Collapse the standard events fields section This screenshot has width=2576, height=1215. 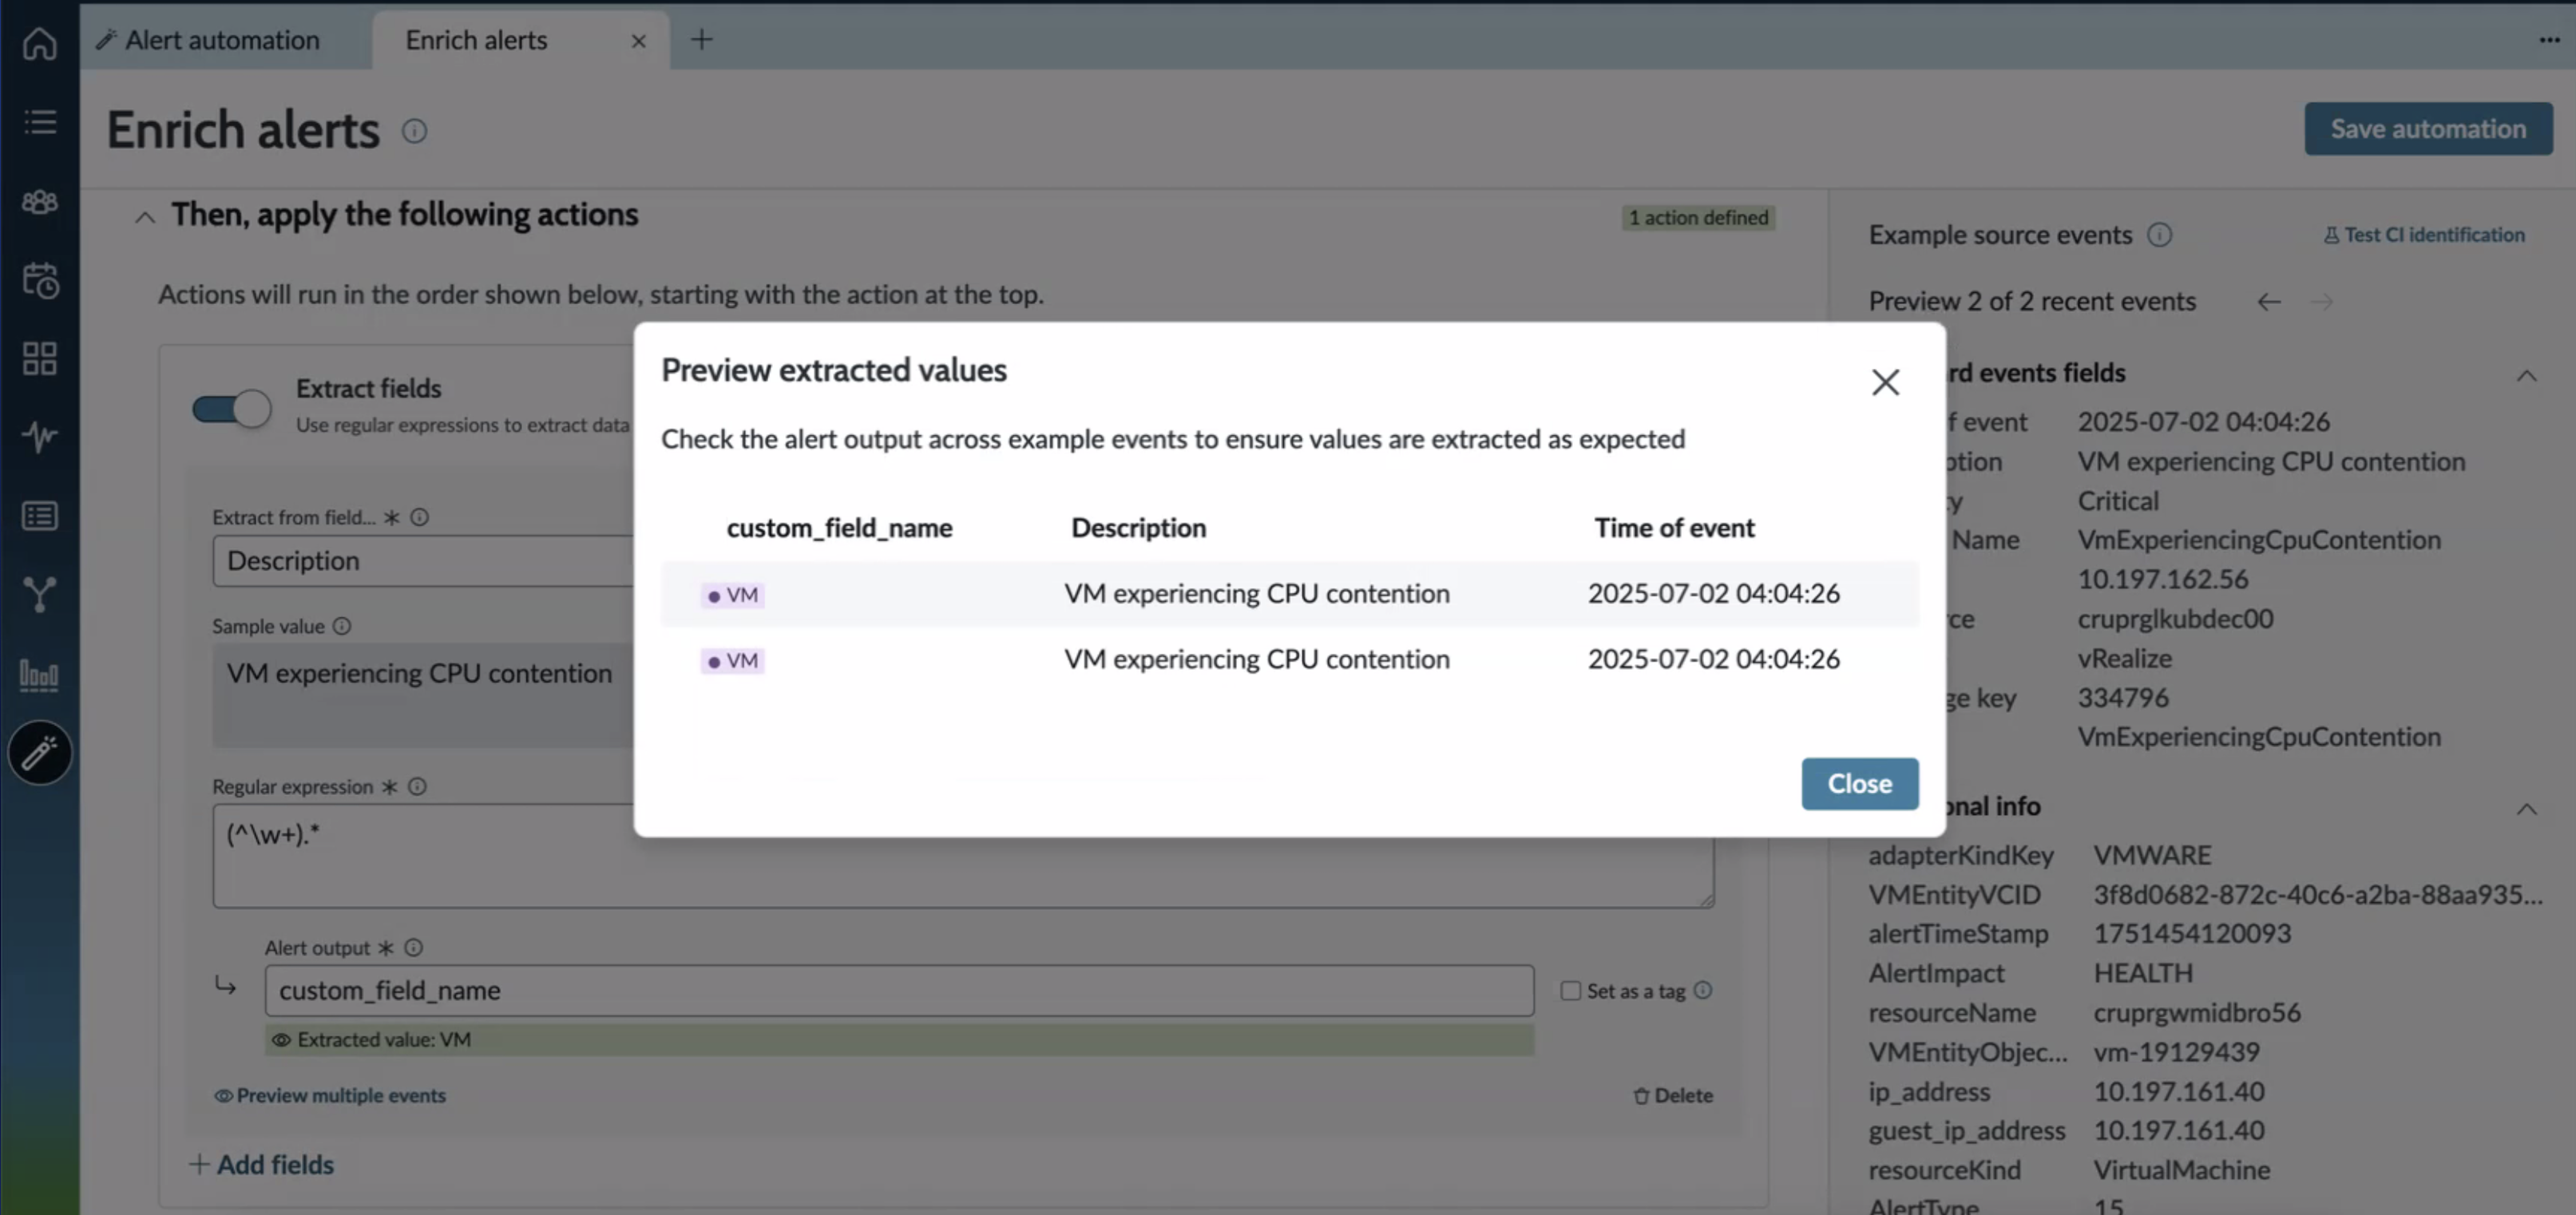click(2526, 375)
